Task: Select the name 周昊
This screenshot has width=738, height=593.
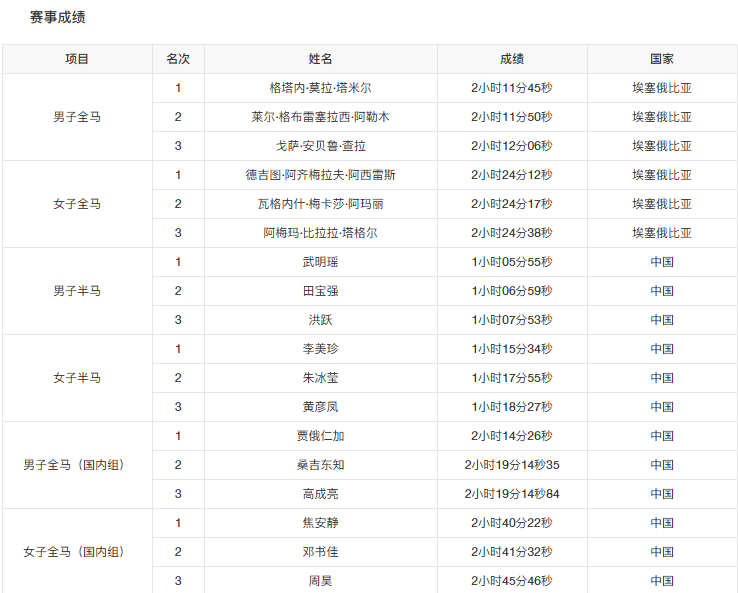Action: point(321,581)
